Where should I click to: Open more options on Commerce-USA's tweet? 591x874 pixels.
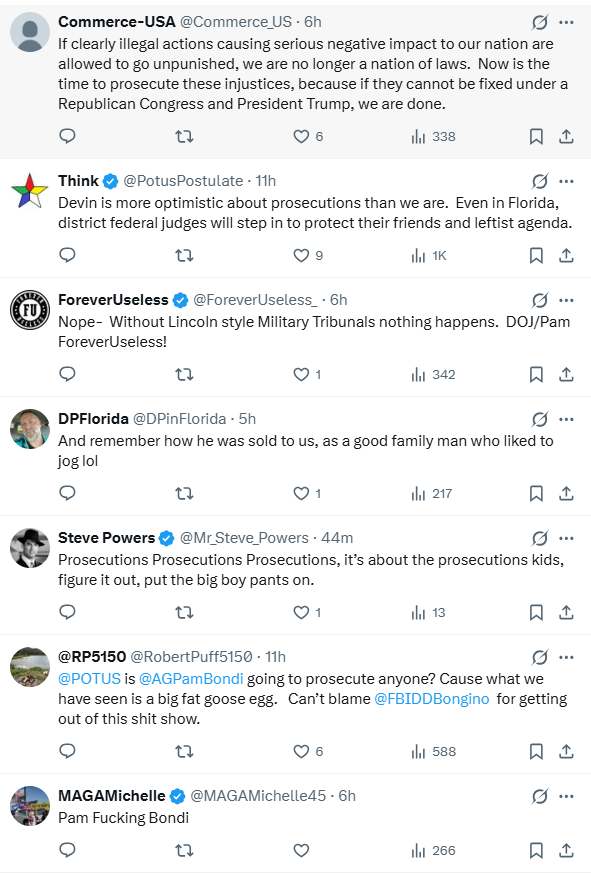click(566, 22)
